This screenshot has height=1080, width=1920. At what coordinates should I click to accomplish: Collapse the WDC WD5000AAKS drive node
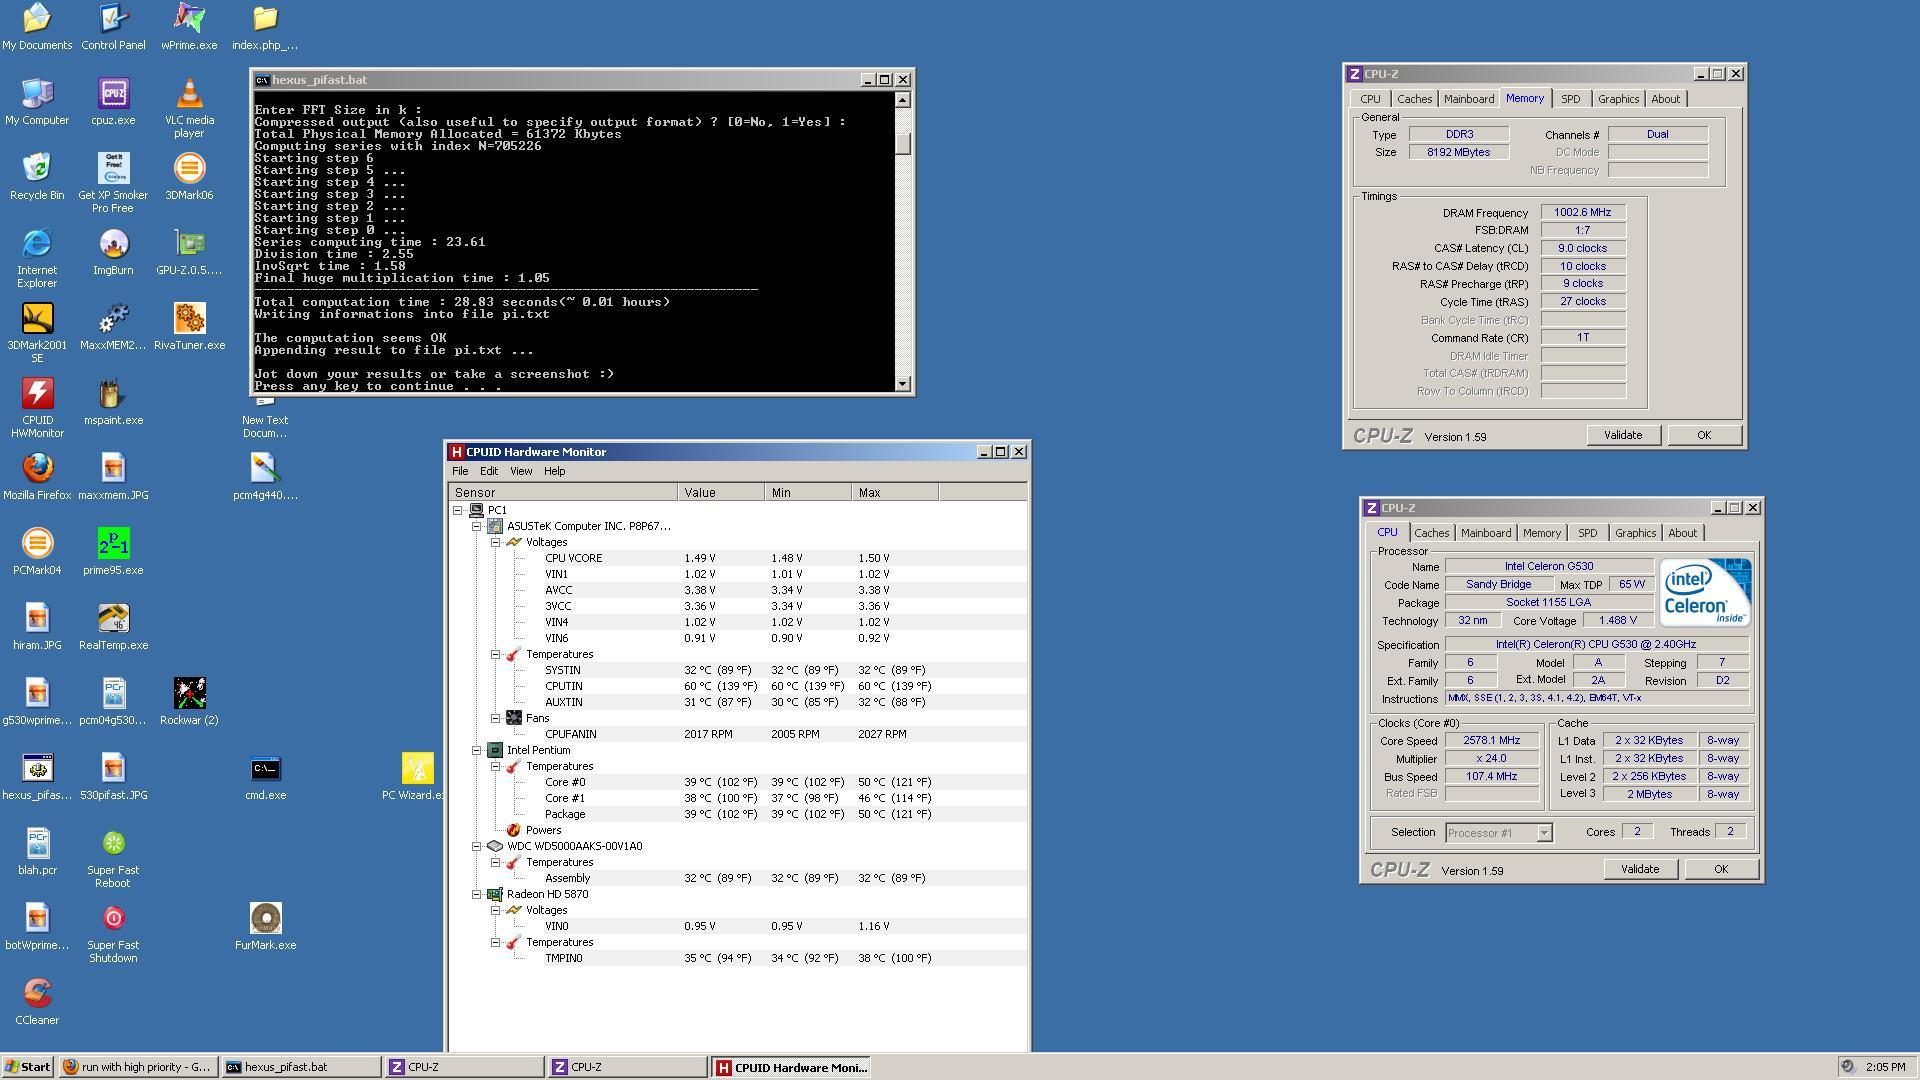point(477,846)
